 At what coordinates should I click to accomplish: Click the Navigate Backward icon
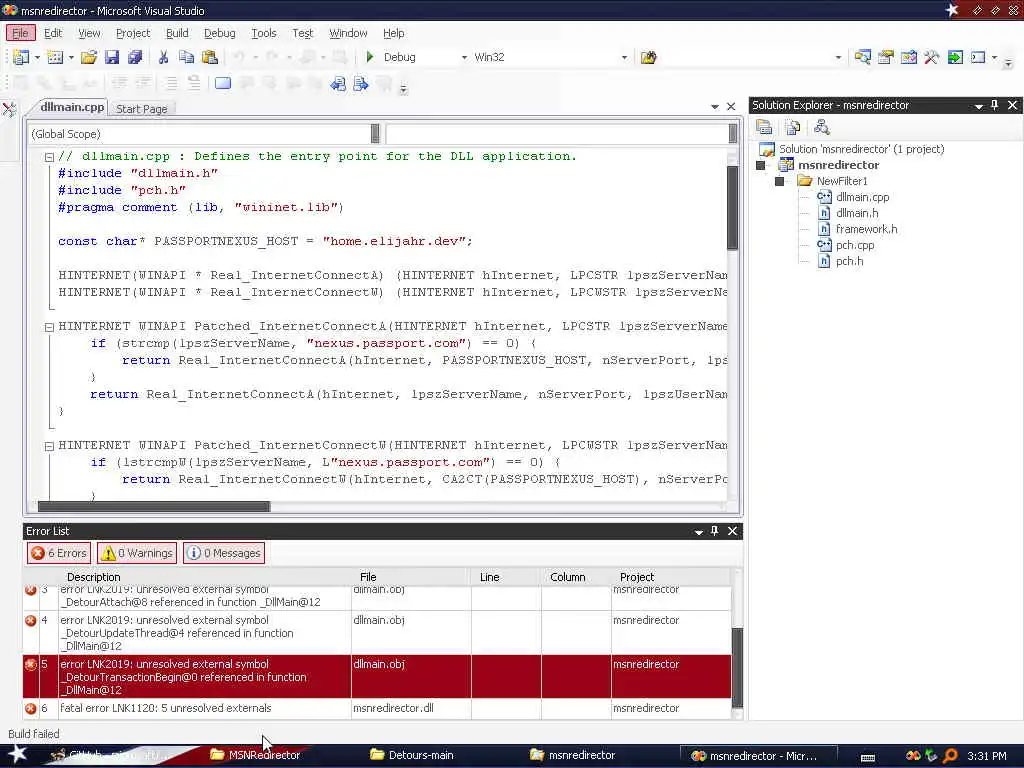pyautogui.click(x=338, y=84)
